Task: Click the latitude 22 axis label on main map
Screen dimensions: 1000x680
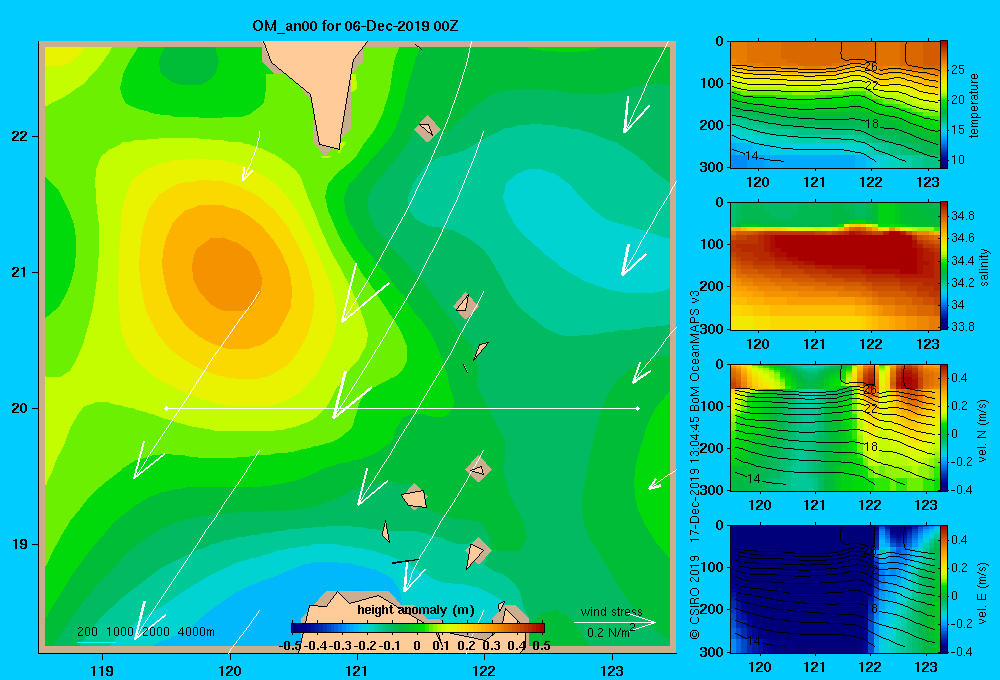Action: [20, 137]
